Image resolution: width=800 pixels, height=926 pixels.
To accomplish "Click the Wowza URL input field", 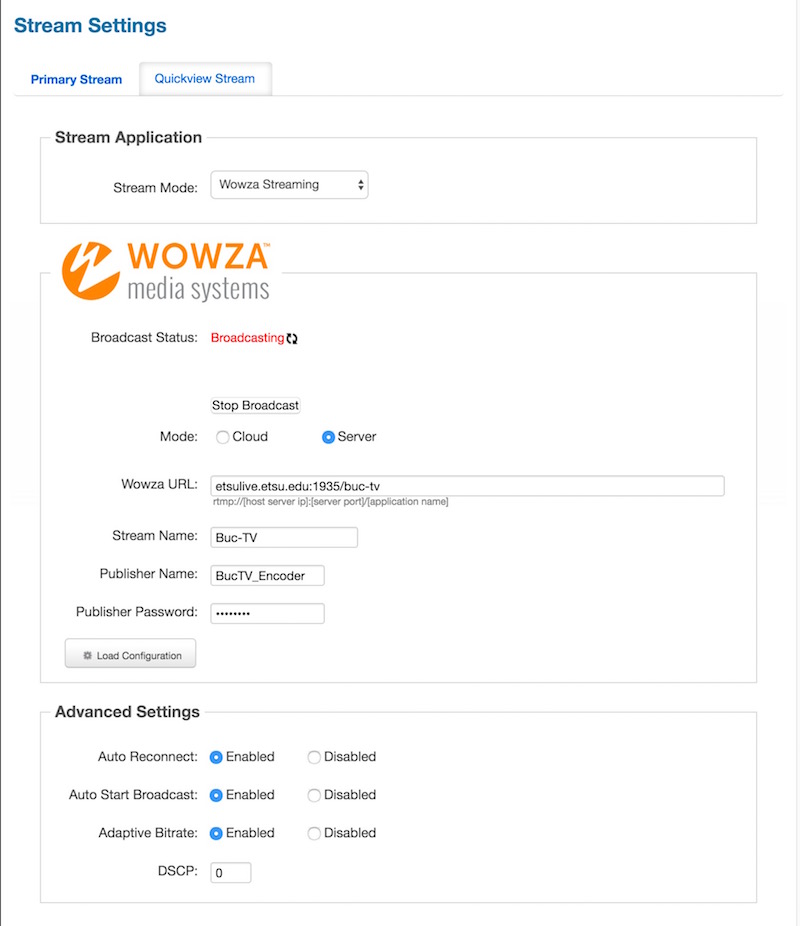I will [x=467, y=486].
